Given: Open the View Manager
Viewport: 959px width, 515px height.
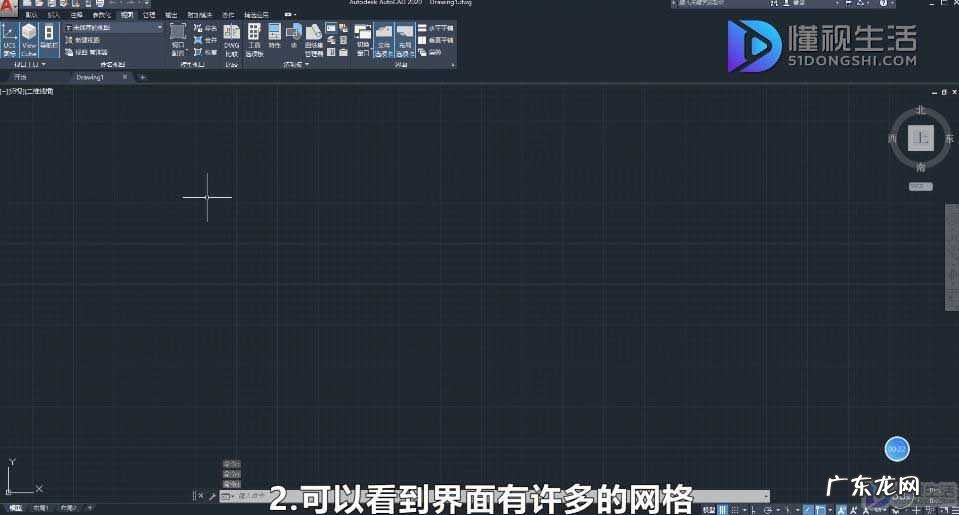Looking at the screenshot, I should pyautogui.click(x=86, y=52).
